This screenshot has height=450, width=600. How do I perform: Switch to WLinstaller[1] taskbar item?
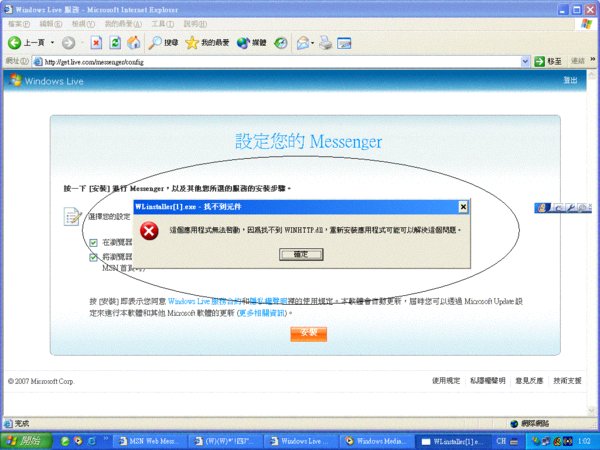(453, 441)
